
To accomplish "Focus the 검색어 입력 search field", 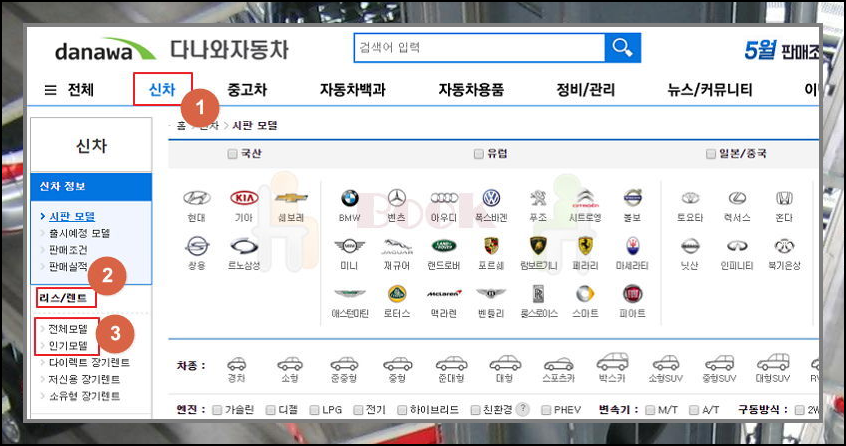I will [x=480, y=48].
